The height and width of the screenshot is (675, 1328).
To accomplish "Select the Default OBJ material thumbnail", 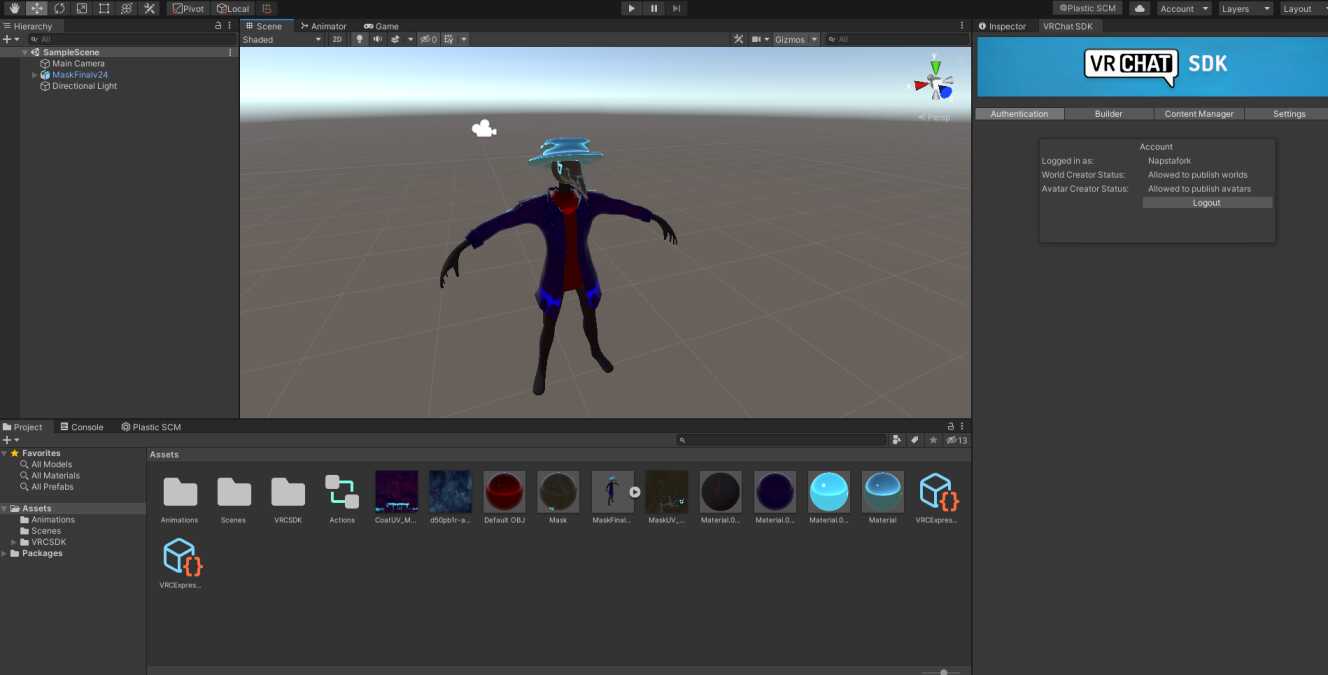I will (x=504, y=492).
